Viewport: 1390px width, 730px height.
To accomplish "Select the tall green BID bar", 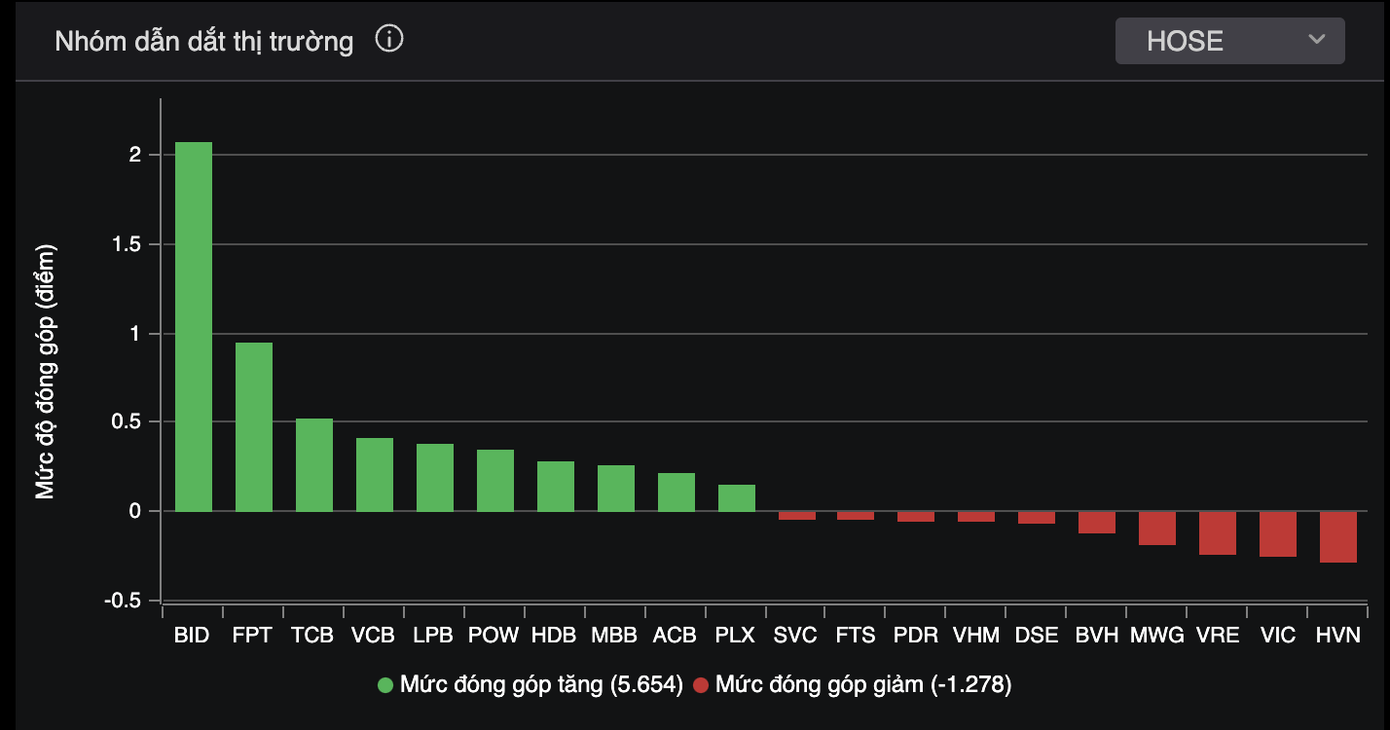I will (x=193, y=327).
